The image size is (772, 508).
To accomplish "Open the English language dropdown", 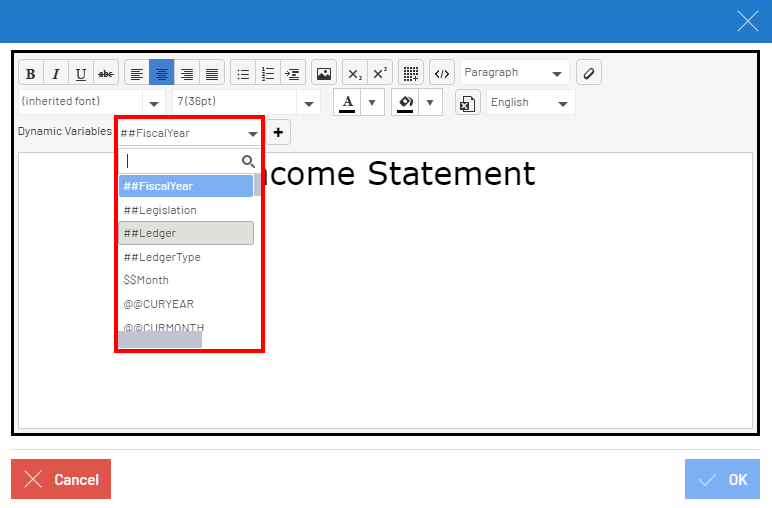I will 530,102.
